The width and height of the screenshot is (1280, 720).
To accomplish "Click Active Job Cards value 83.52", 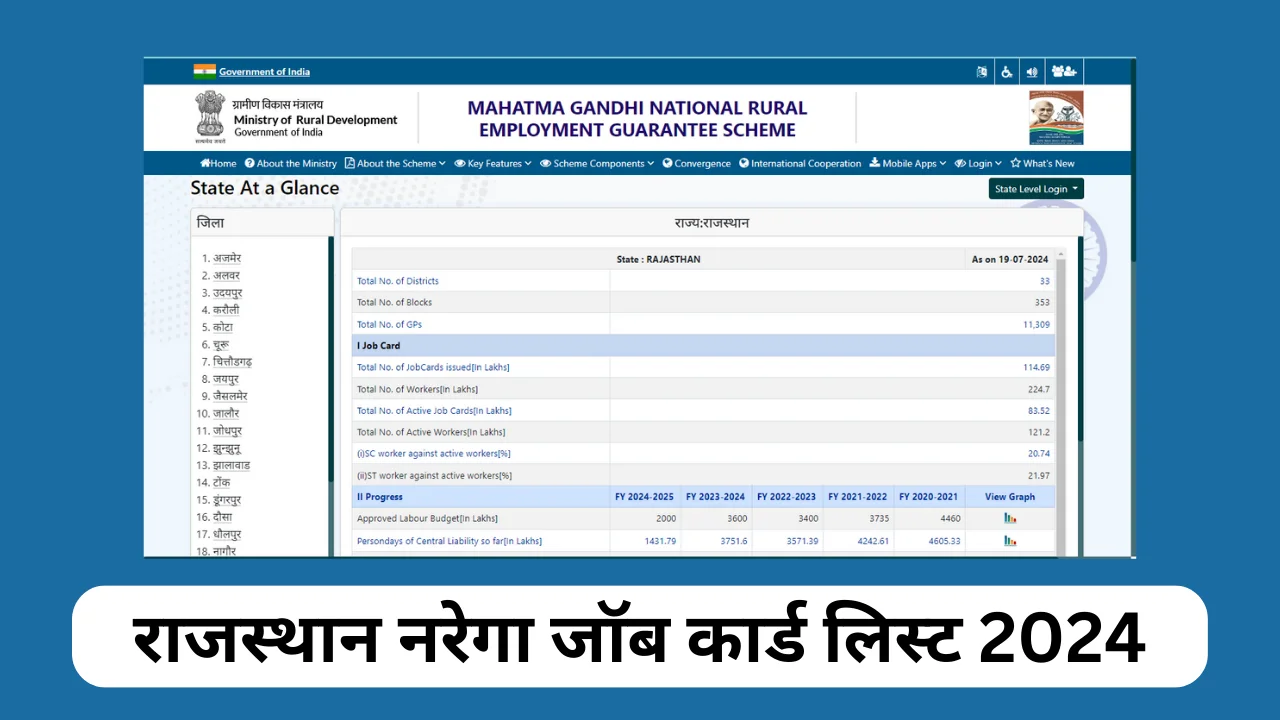I will [x=1039, y=411].
